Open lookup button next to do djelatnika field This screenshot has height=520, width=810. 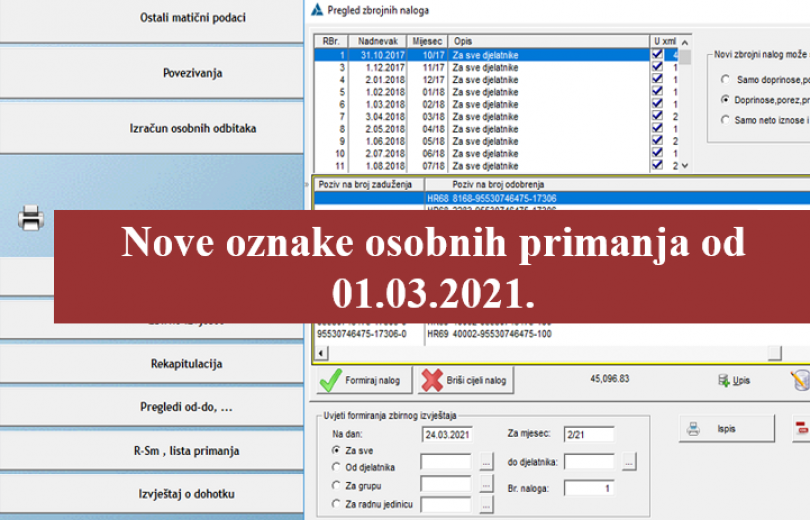(629, 462)
